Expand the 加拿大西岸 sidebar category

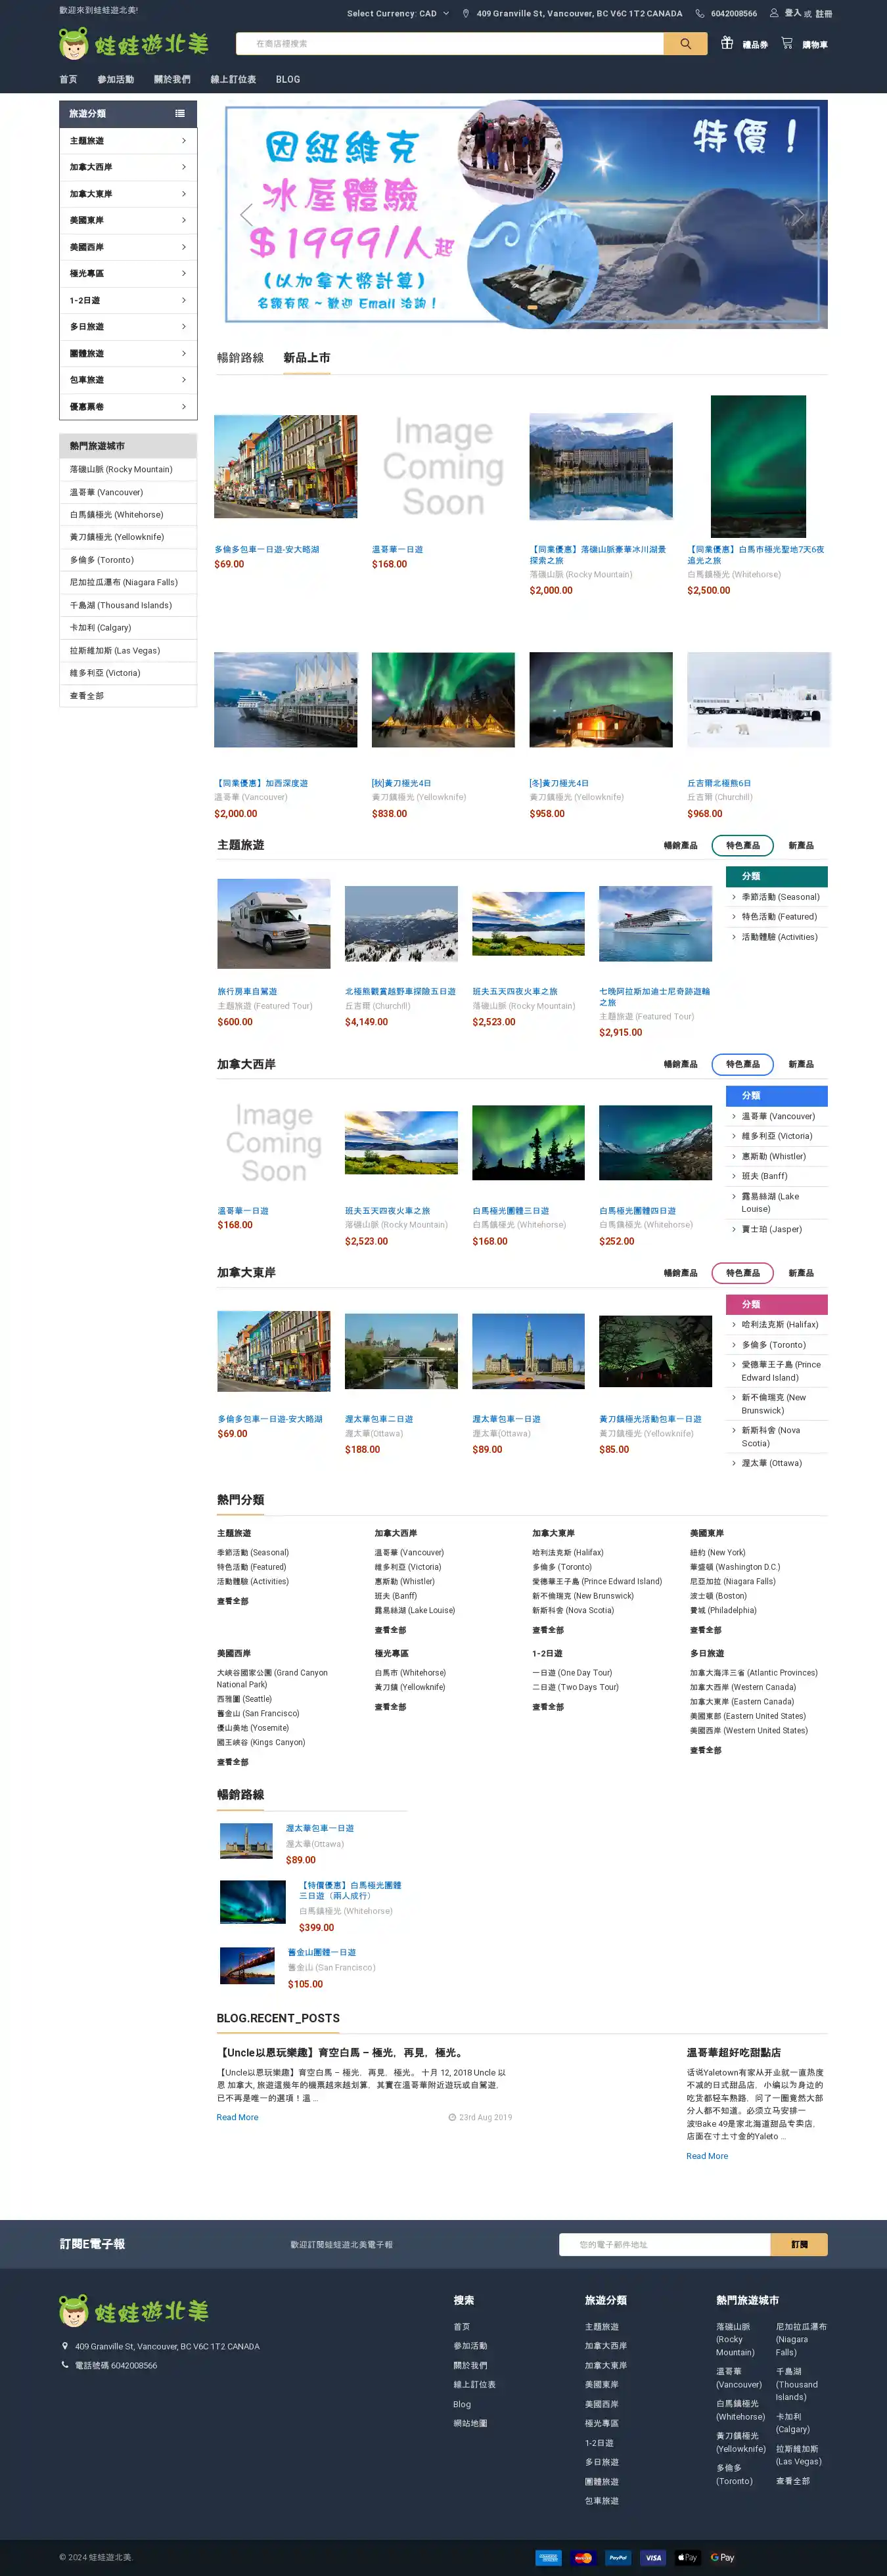pyautogui.click(x=128, y=167)
